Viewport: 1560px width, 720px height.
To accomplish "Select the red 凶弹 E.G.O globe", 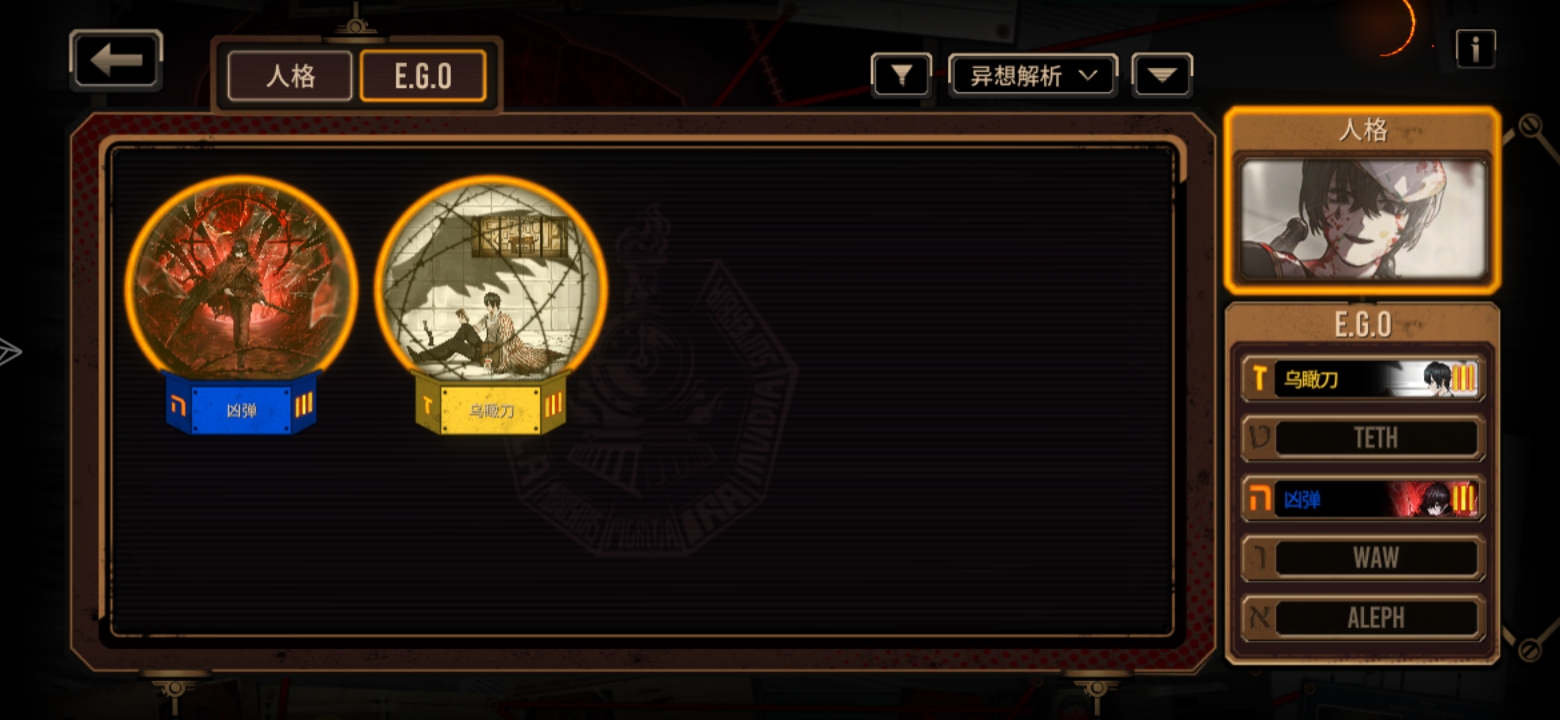I will pos(241,279).
